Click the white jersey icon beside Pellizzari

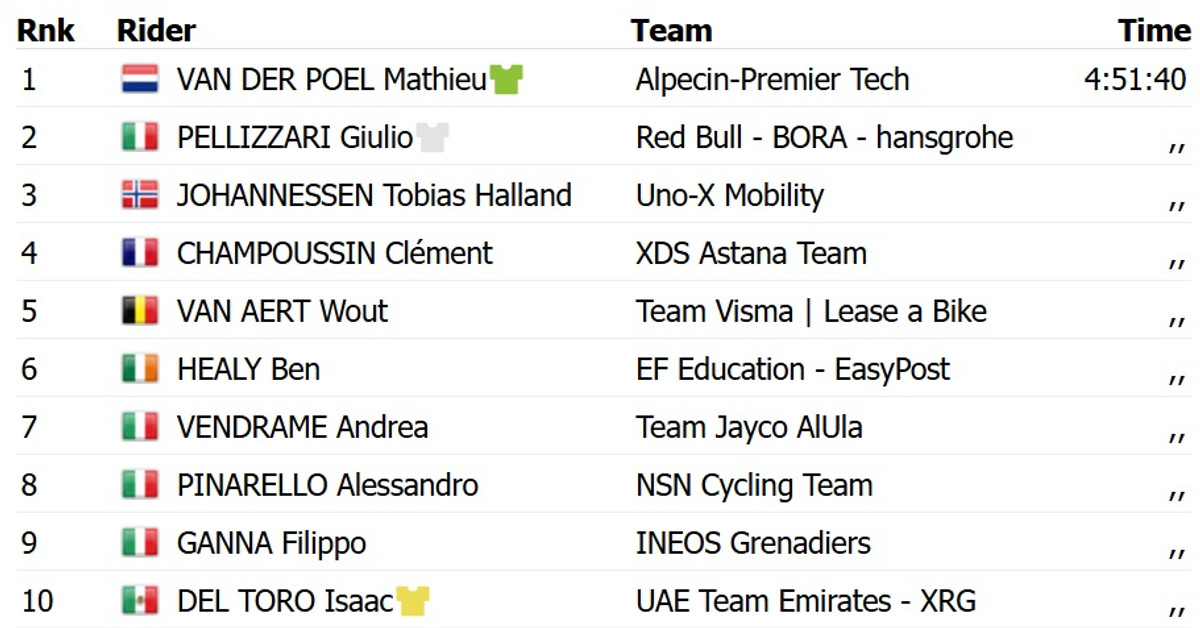click(433, 137)
